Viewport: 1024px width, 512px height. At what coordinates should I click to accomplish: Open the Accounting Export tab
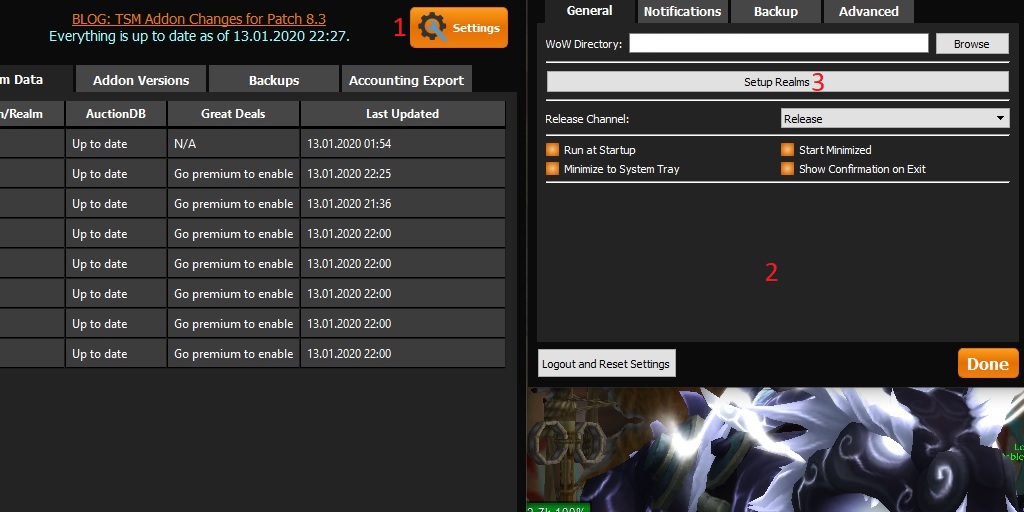click(x=406, y=80)
